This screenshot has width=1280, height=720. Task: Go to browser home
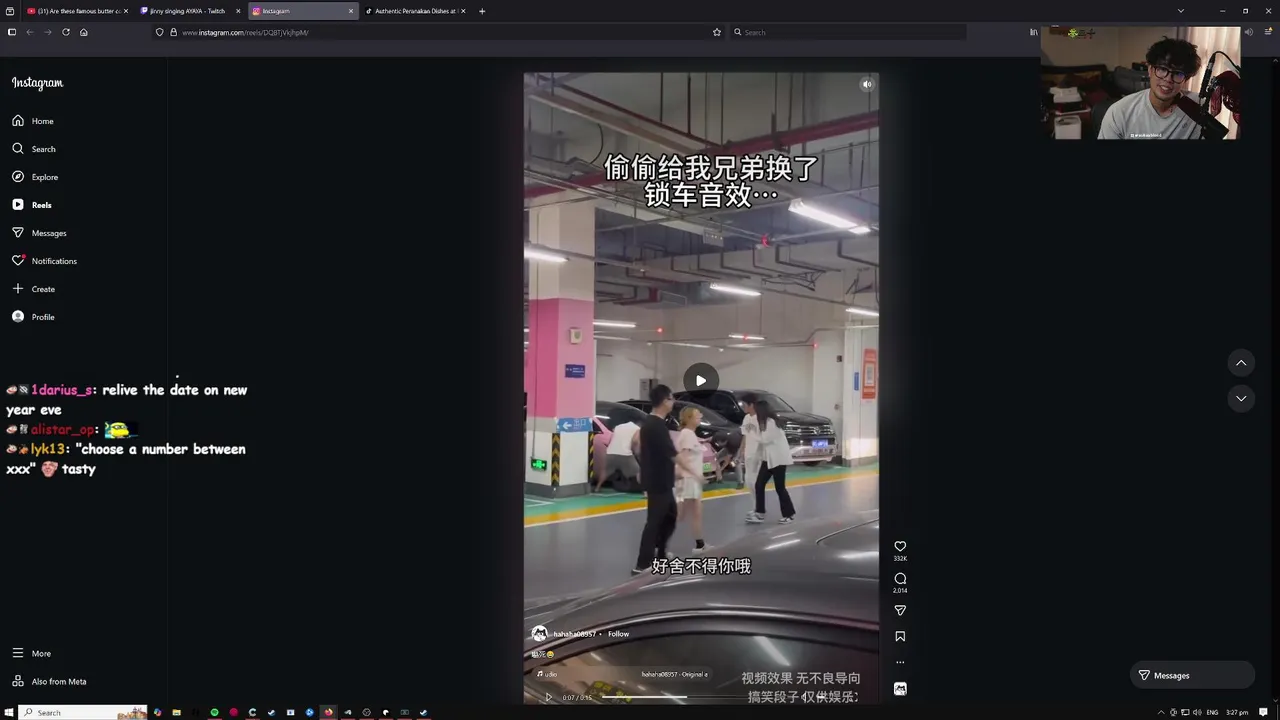click(x=84, y=32)
